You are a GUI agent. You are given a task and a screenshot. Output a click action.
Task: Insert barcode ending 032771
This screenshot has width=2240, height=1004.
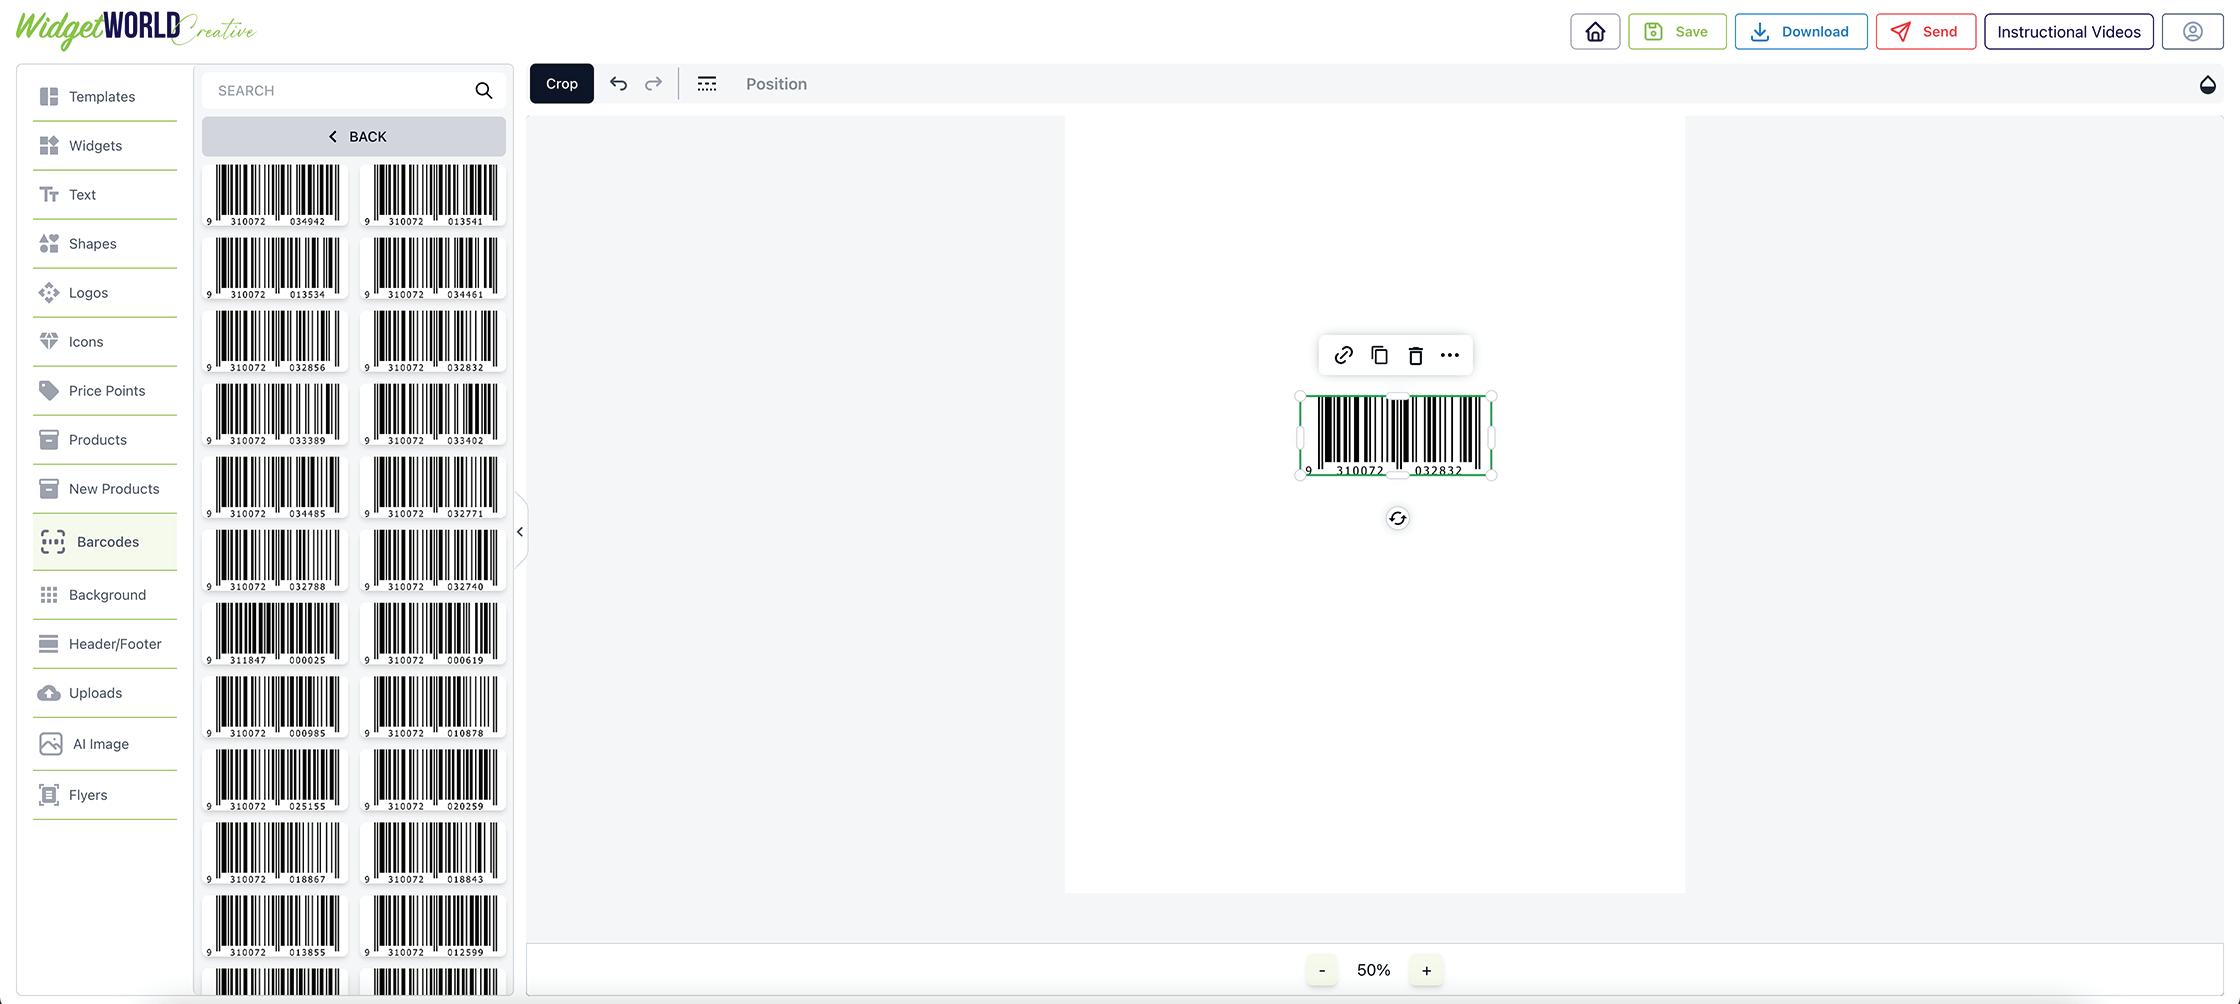tap(434, 487)
